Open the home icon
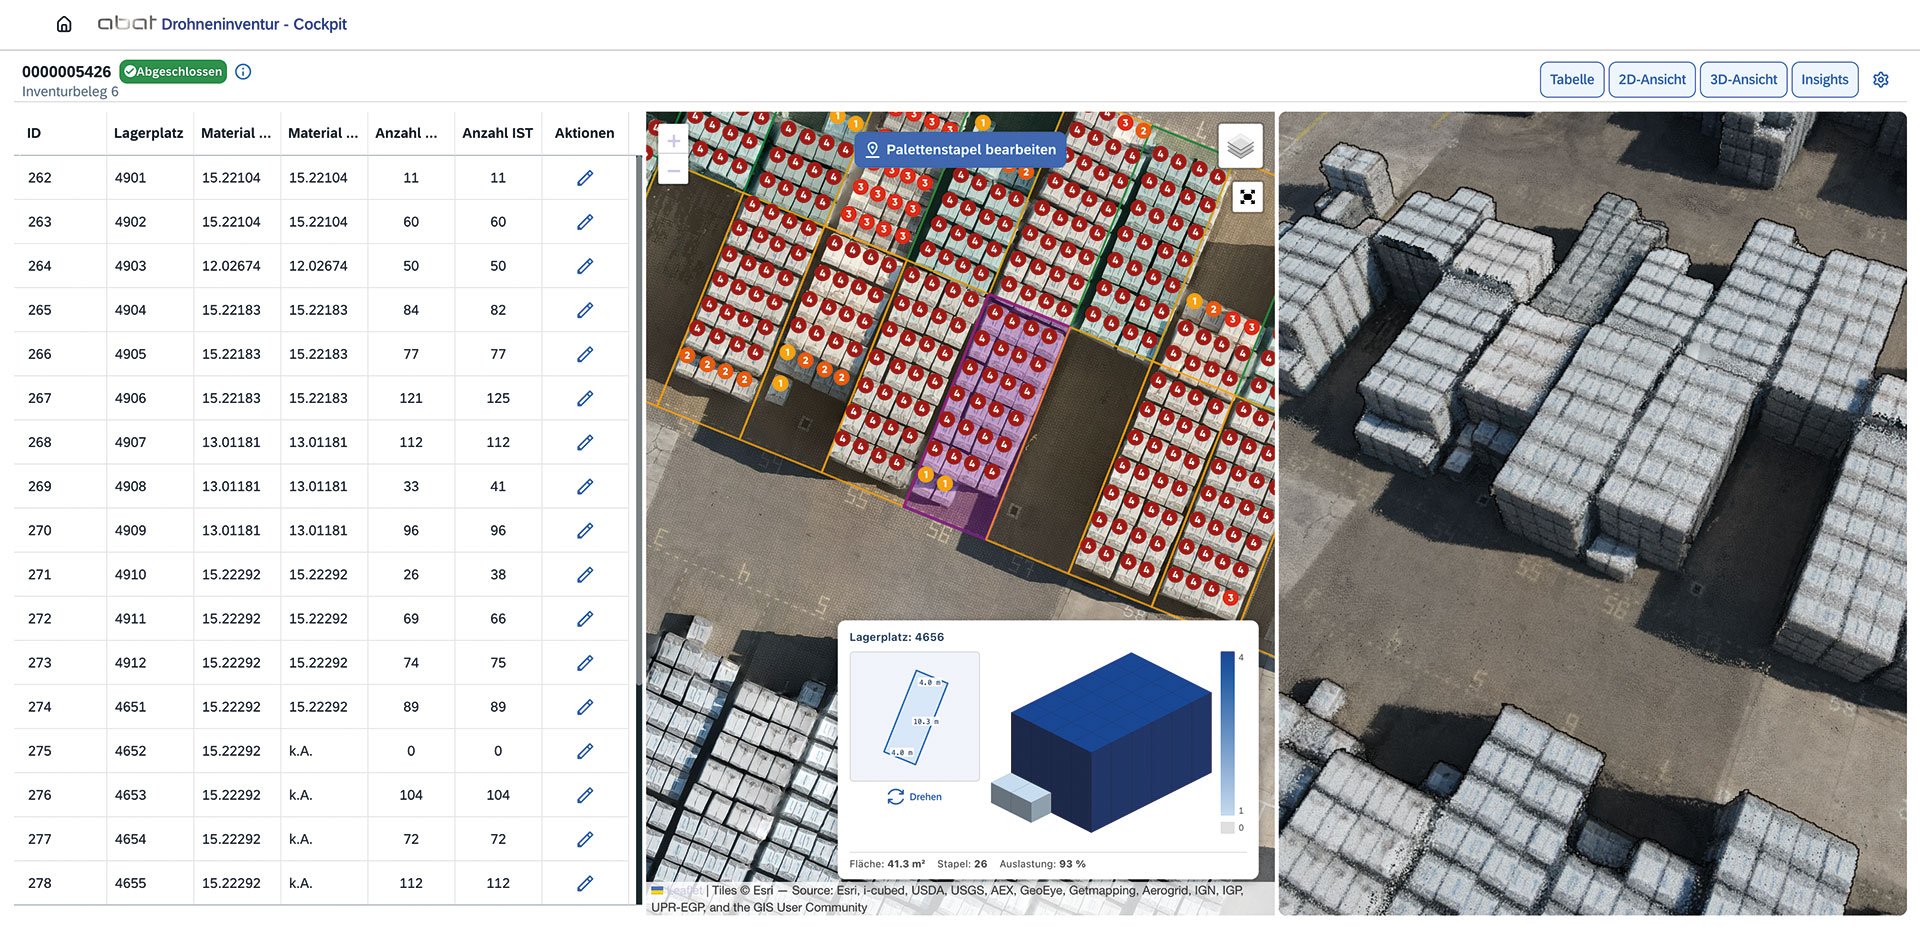This screenshot has width=1920, height=942. pos(64,24)
